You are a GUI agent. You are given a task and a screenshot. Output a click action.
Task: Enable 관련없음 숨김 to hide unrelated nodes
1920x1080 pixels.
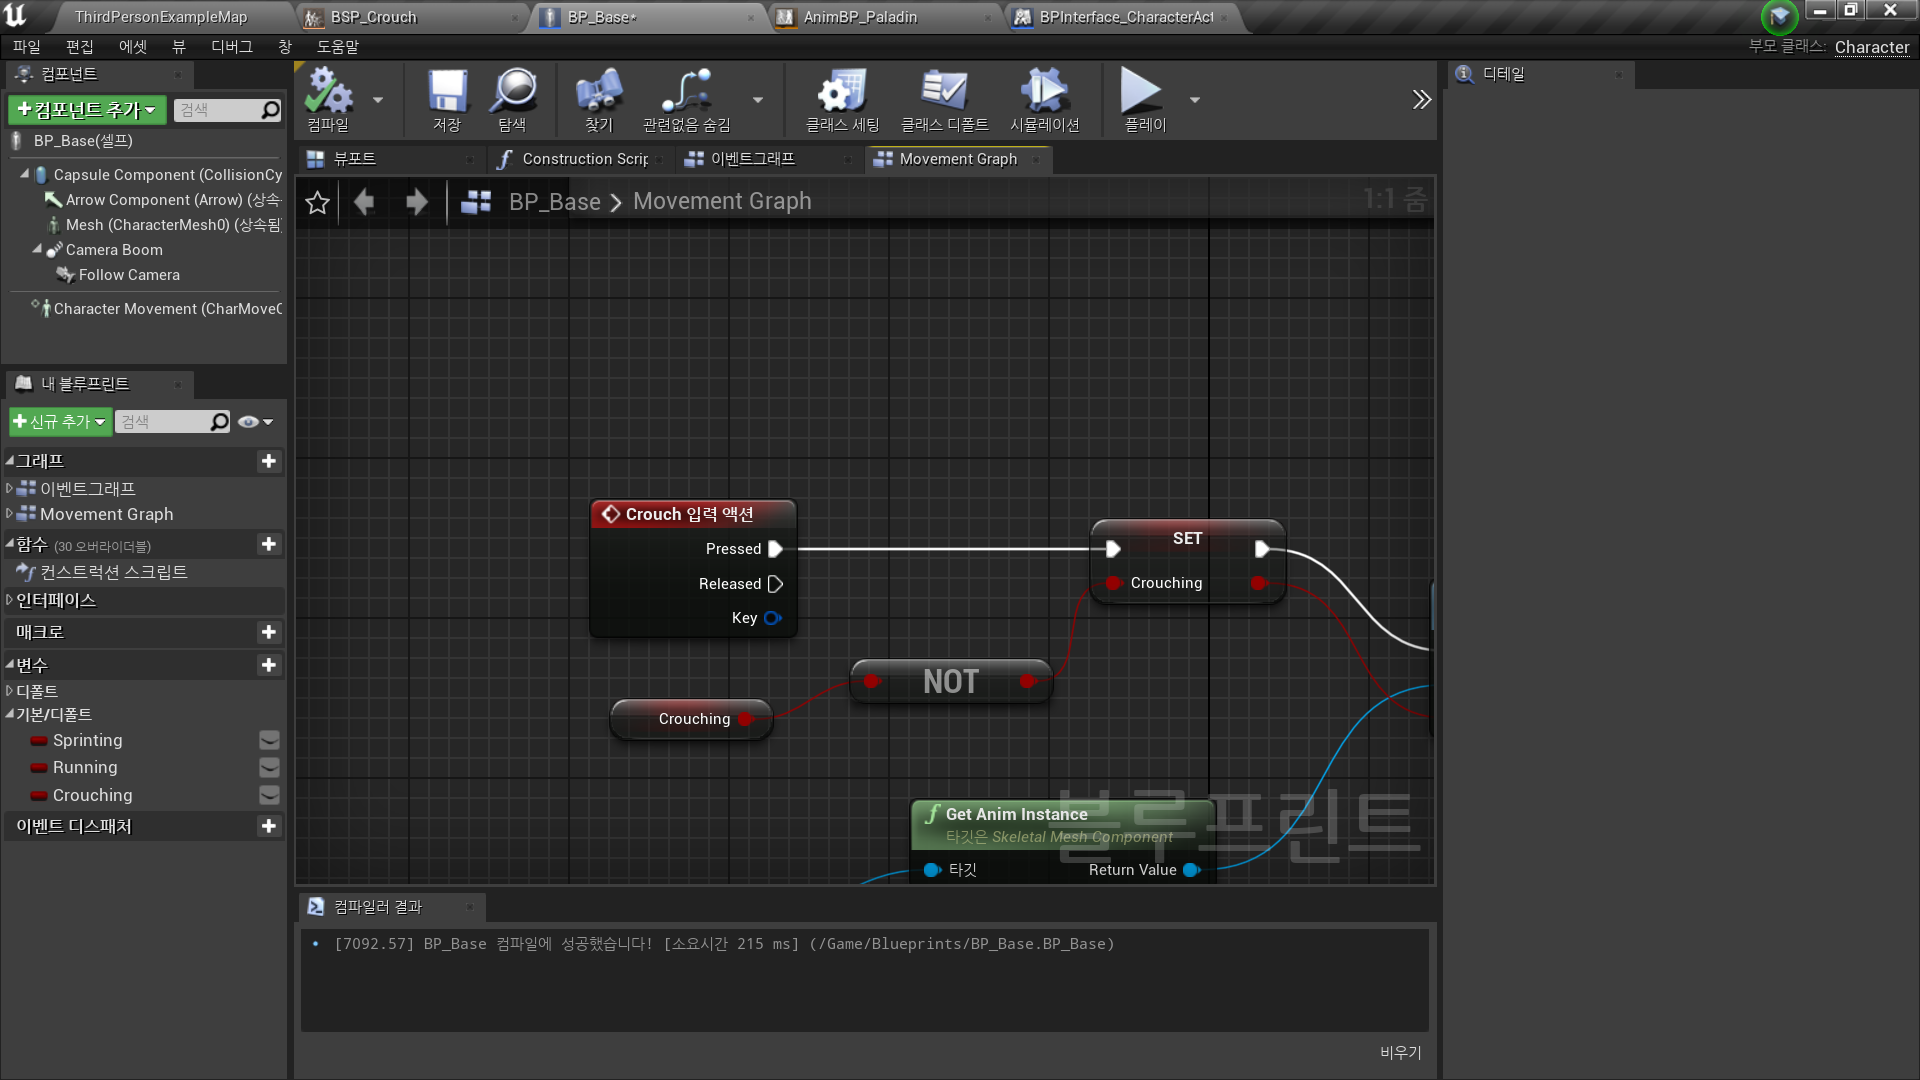pyautogui.click(x=687, y=97)
